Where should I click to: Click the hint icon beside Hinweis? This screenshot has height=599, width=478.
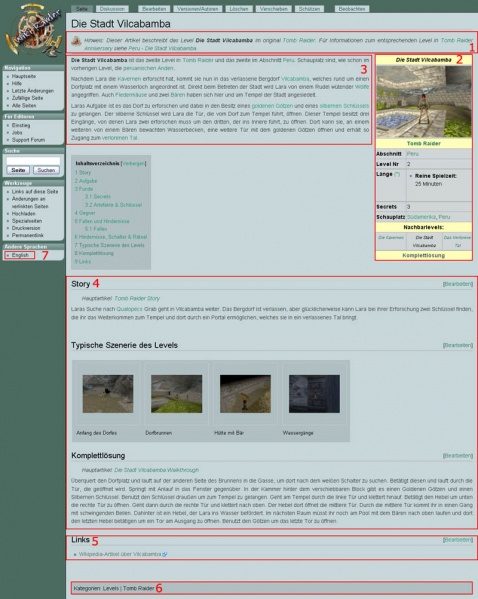coord(76,40)
